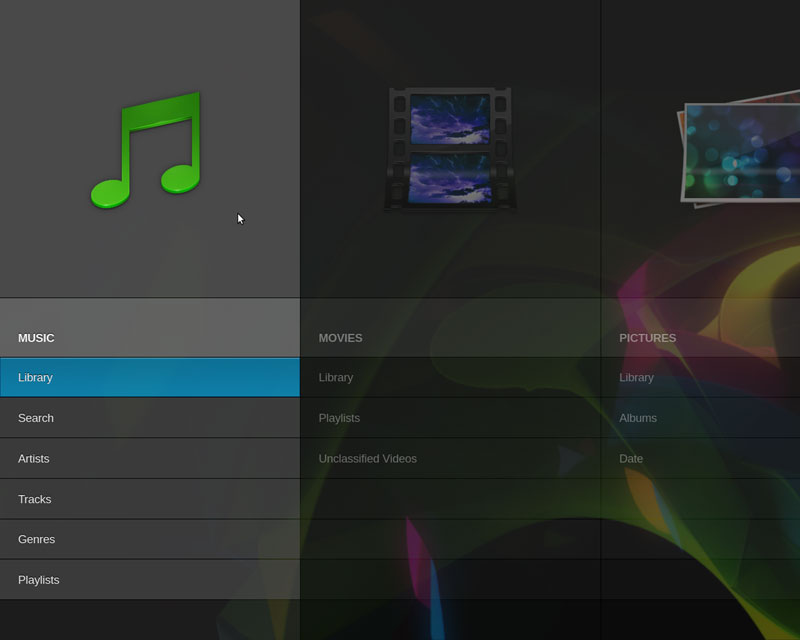Select the Pictures photo stack icon
The image size is (800, 640).
pos(738,149)
